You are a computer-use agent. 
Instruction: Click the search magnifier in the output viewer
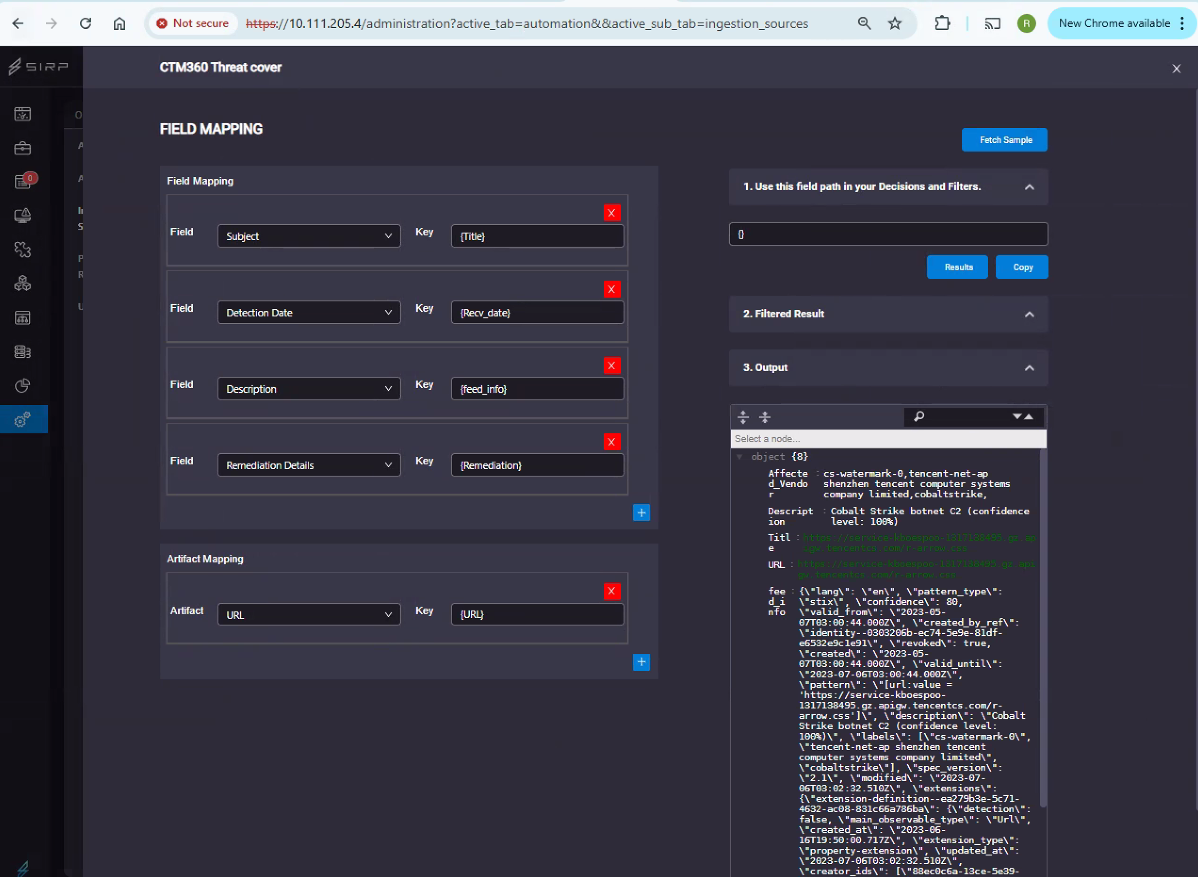tap(919, 416)
